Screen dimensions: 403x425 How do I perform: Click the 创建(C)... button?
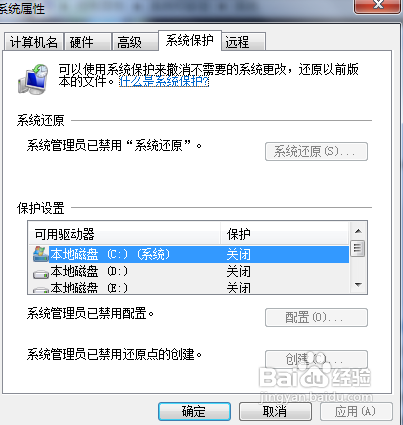316,359
